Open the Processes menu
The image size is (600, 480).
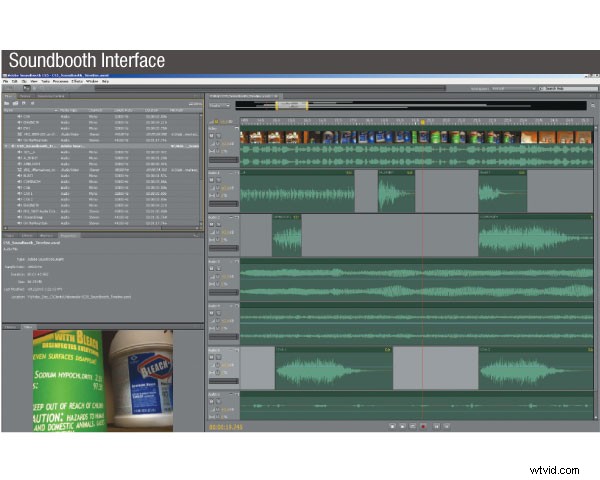pos(60,81)
